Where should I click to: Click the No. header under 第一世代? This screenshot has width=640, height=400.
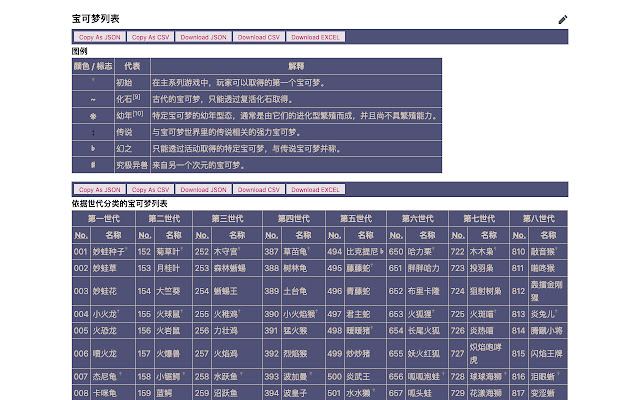81,235
